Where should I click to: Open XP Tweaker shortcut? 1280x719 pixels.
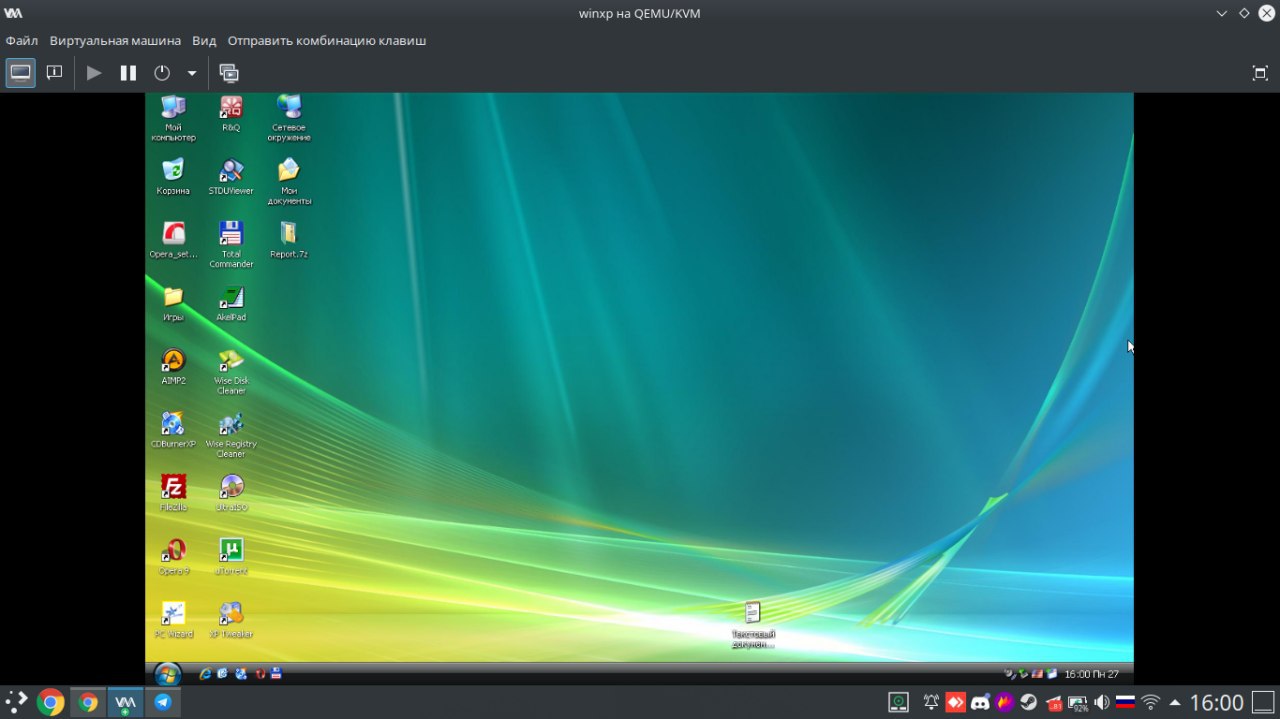click(x=231, y=620)
